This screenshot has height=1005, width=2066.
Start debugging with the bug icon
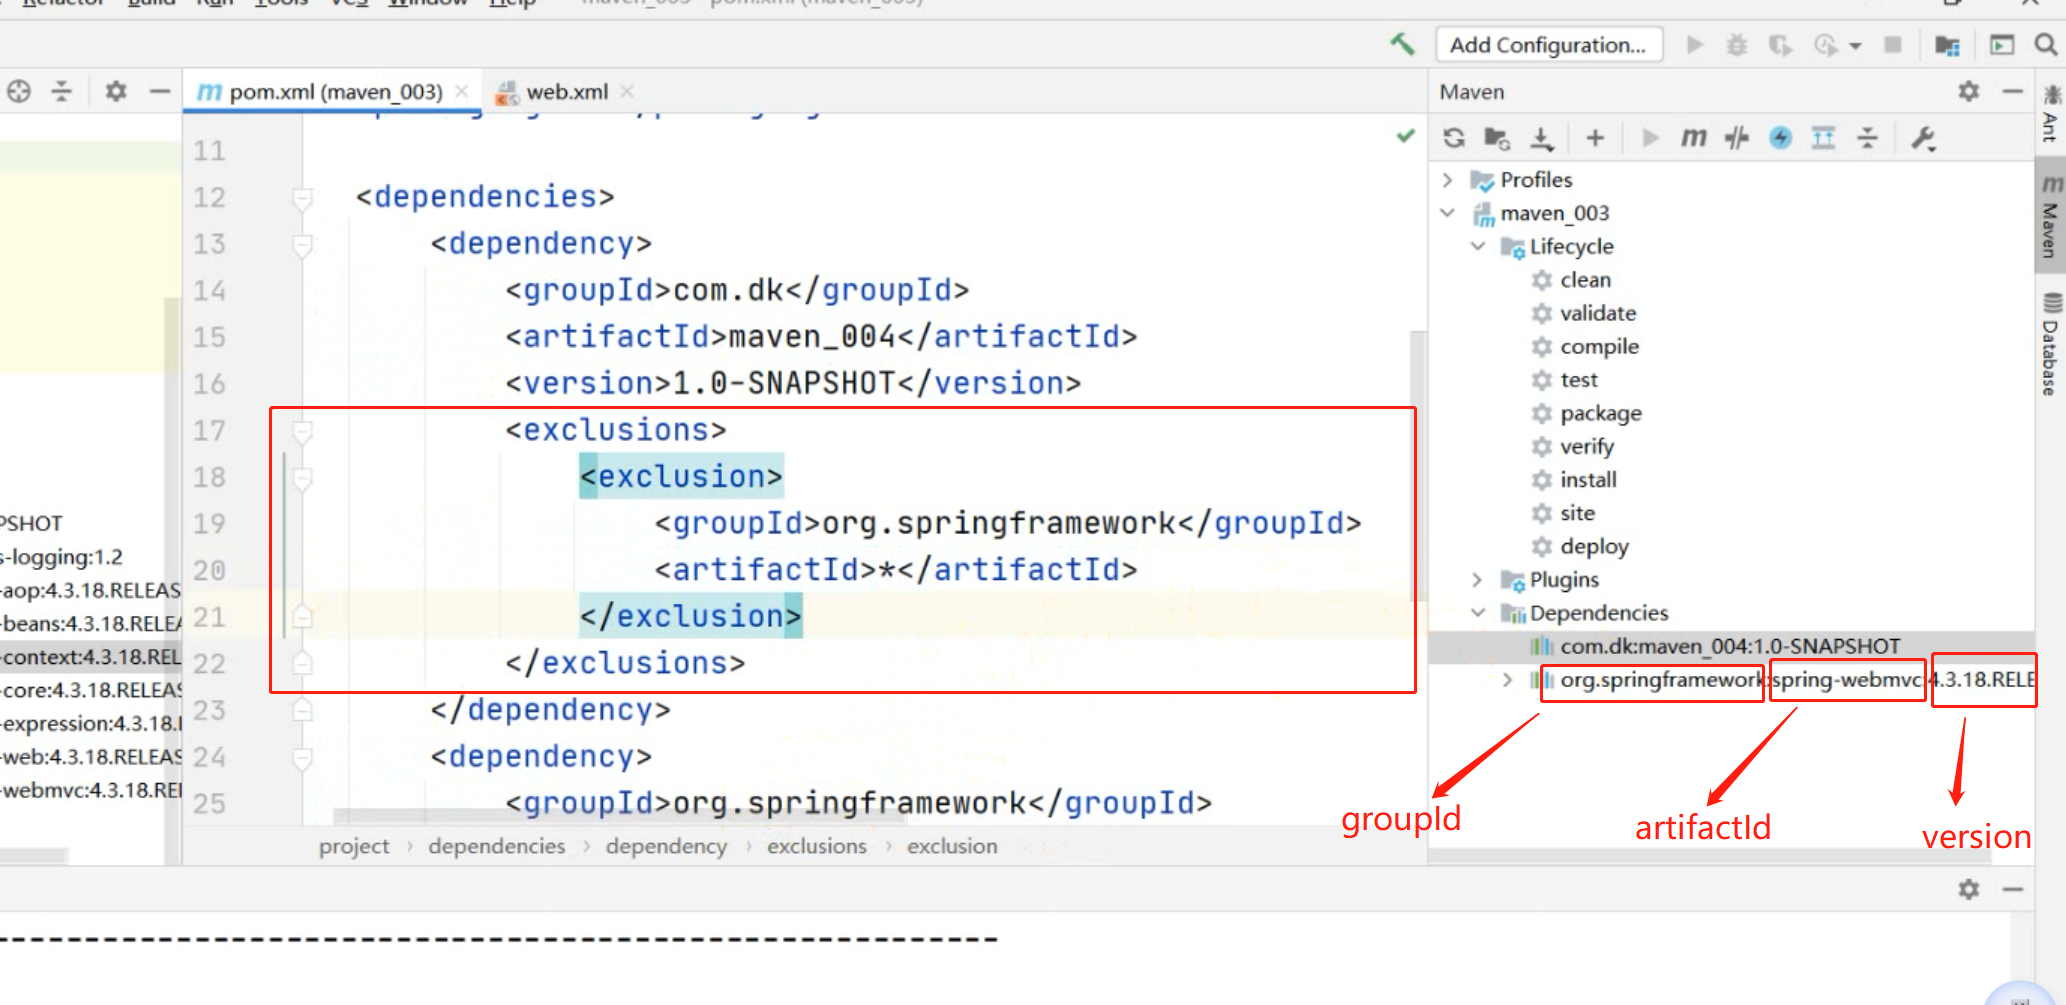(1737, 45)
